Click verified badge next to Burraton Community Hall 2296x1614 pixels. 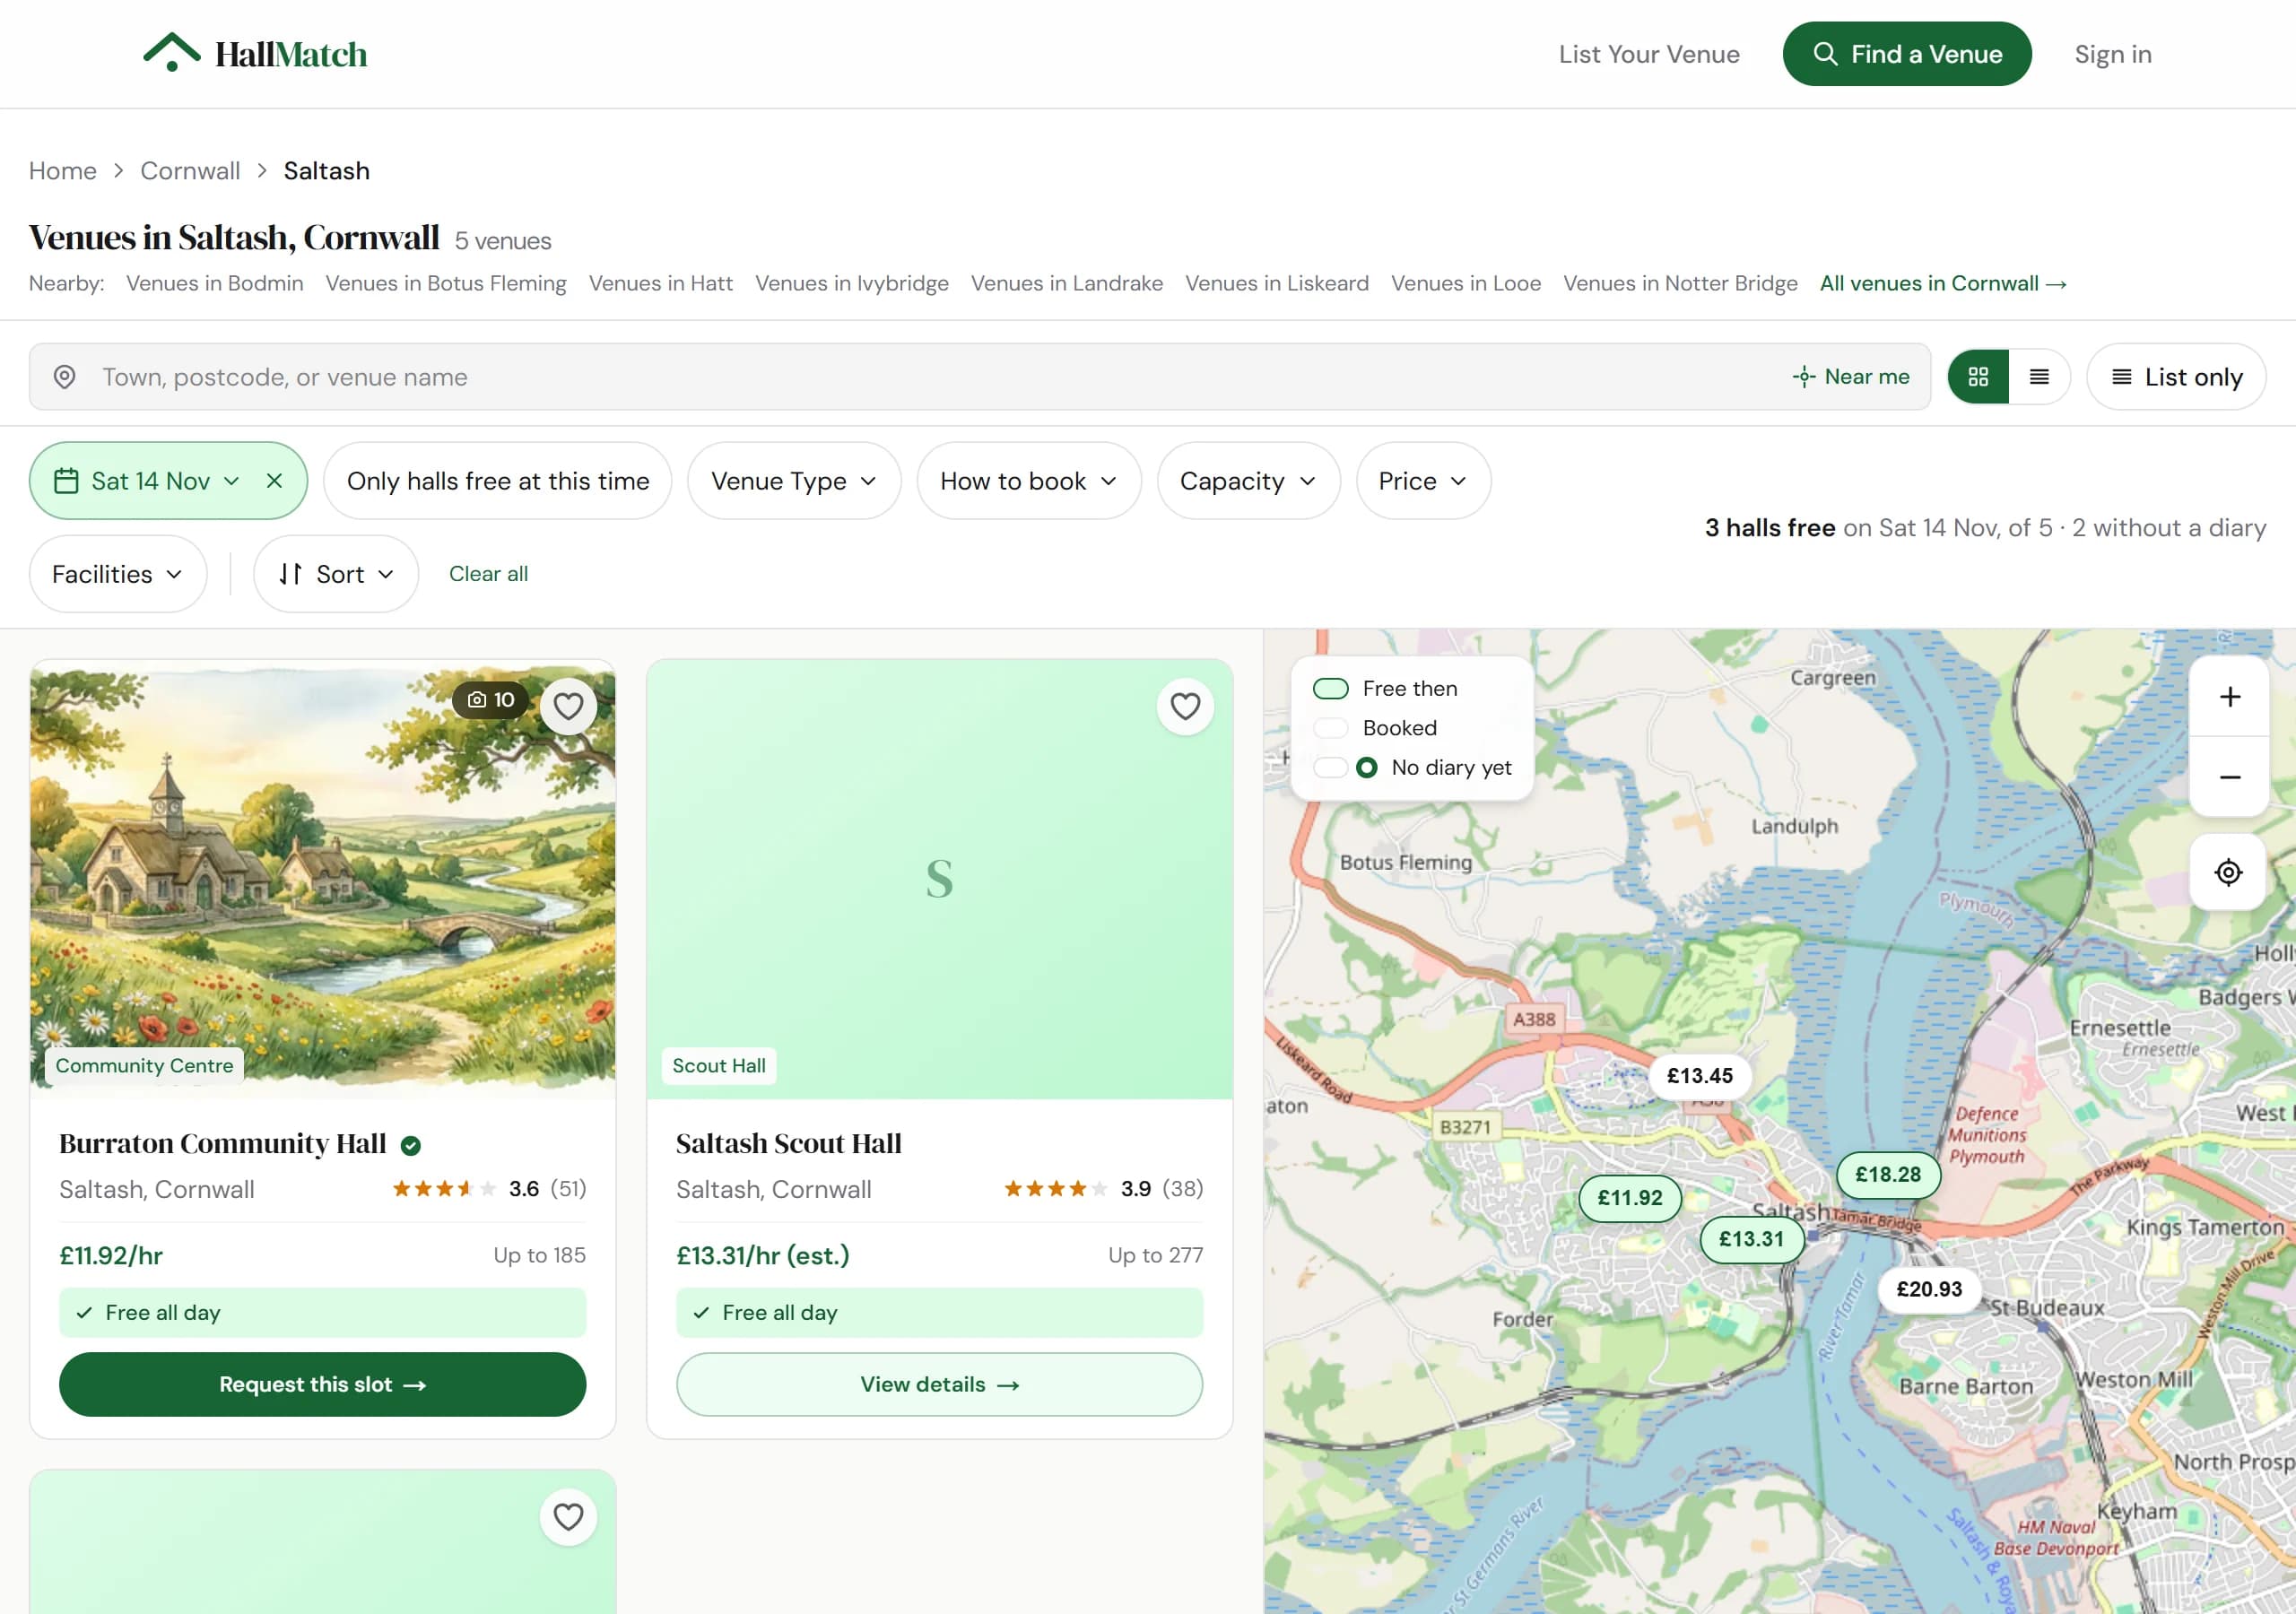coord(410,1145)
